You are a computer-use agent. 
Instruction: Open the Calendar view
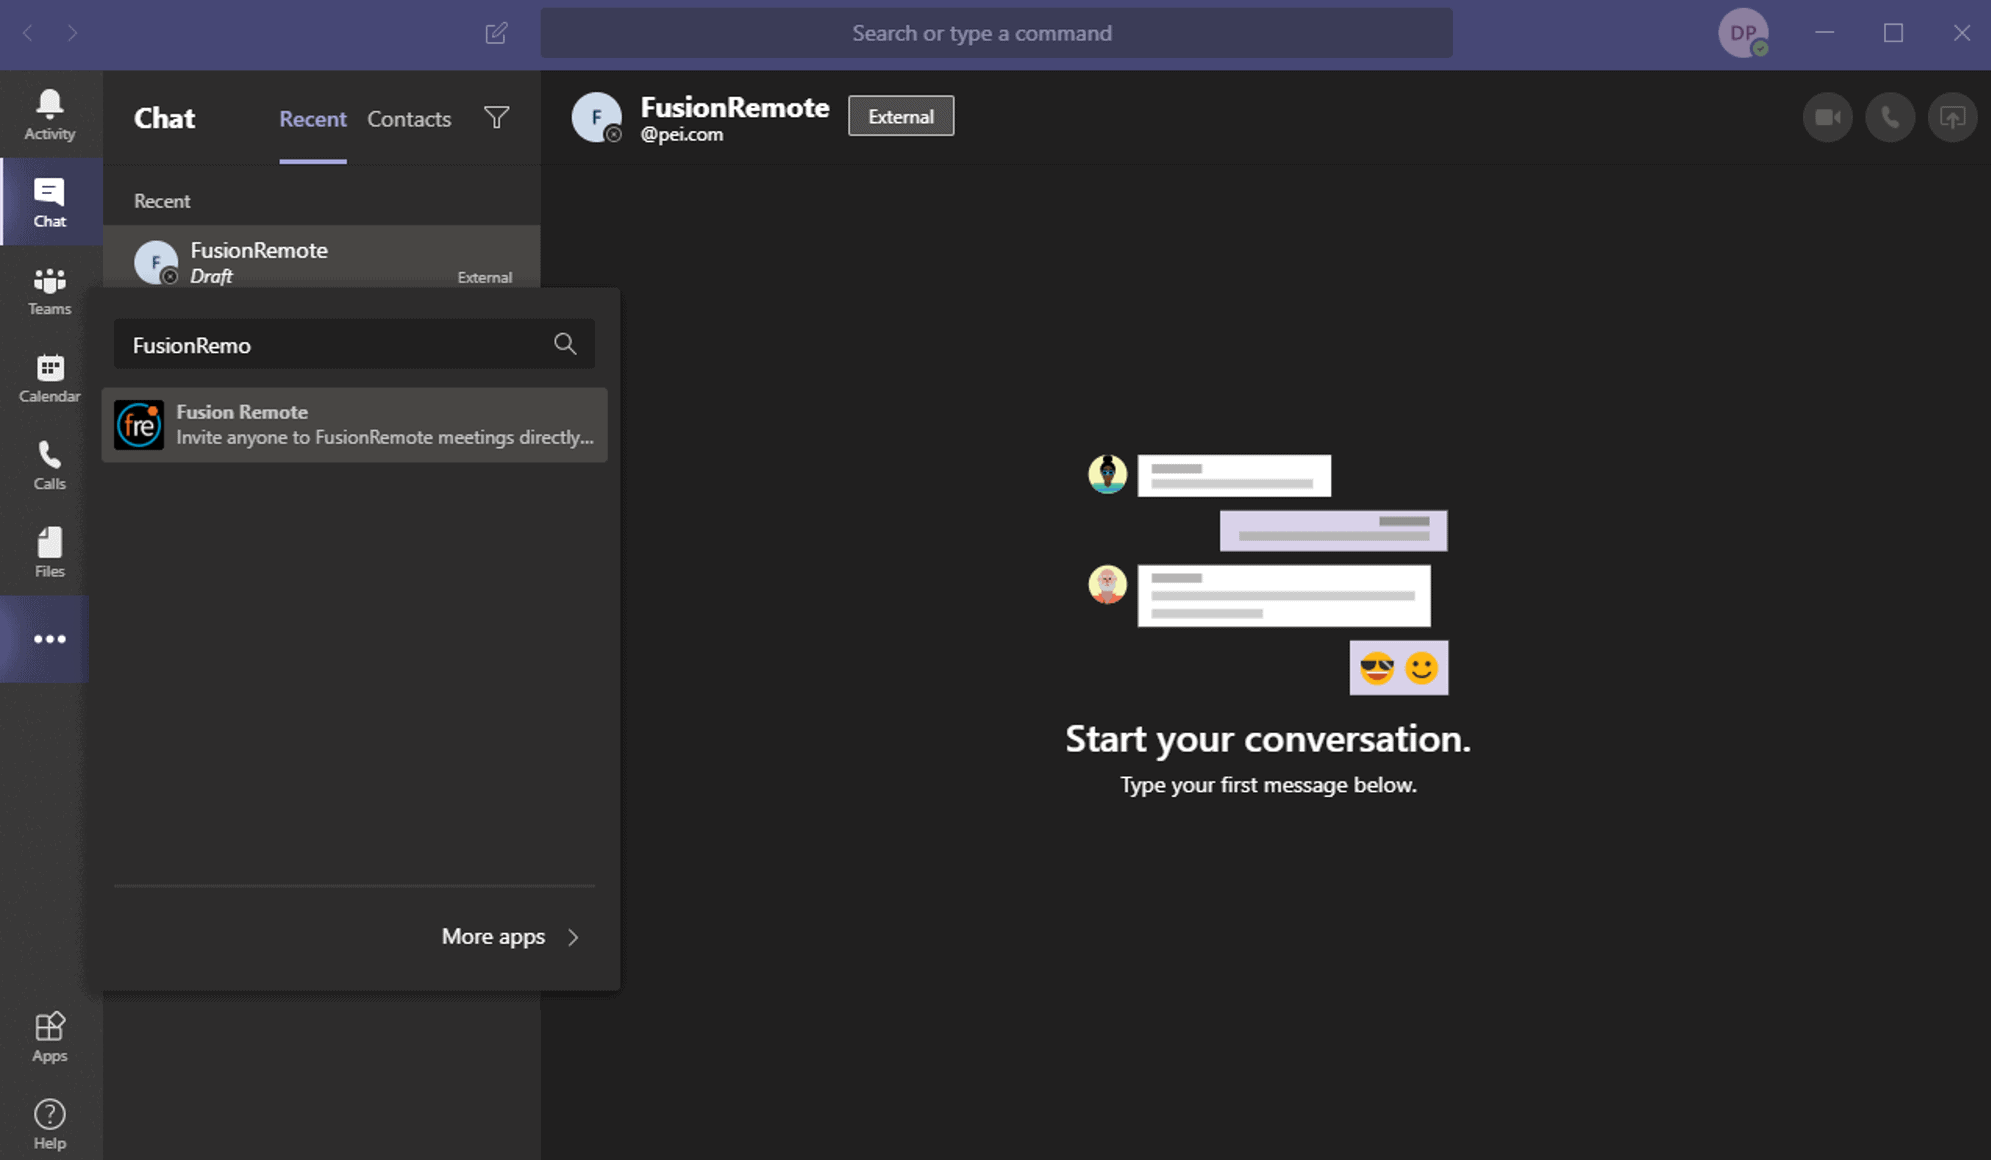click(x=49, y=378)
